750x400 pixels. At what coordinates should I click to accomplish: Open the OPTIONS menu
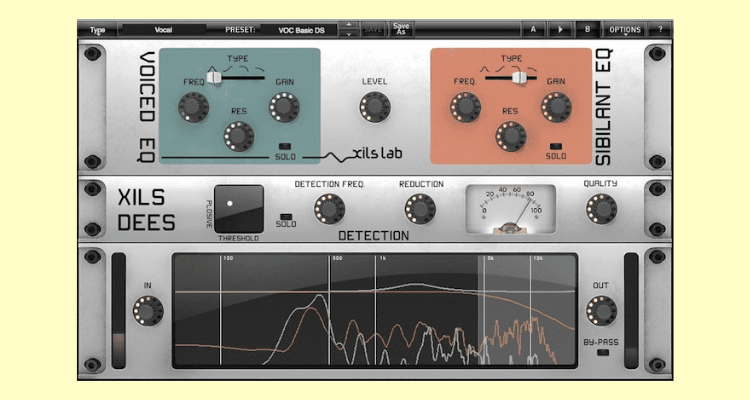pyautogui.click(x=625, y=30)
